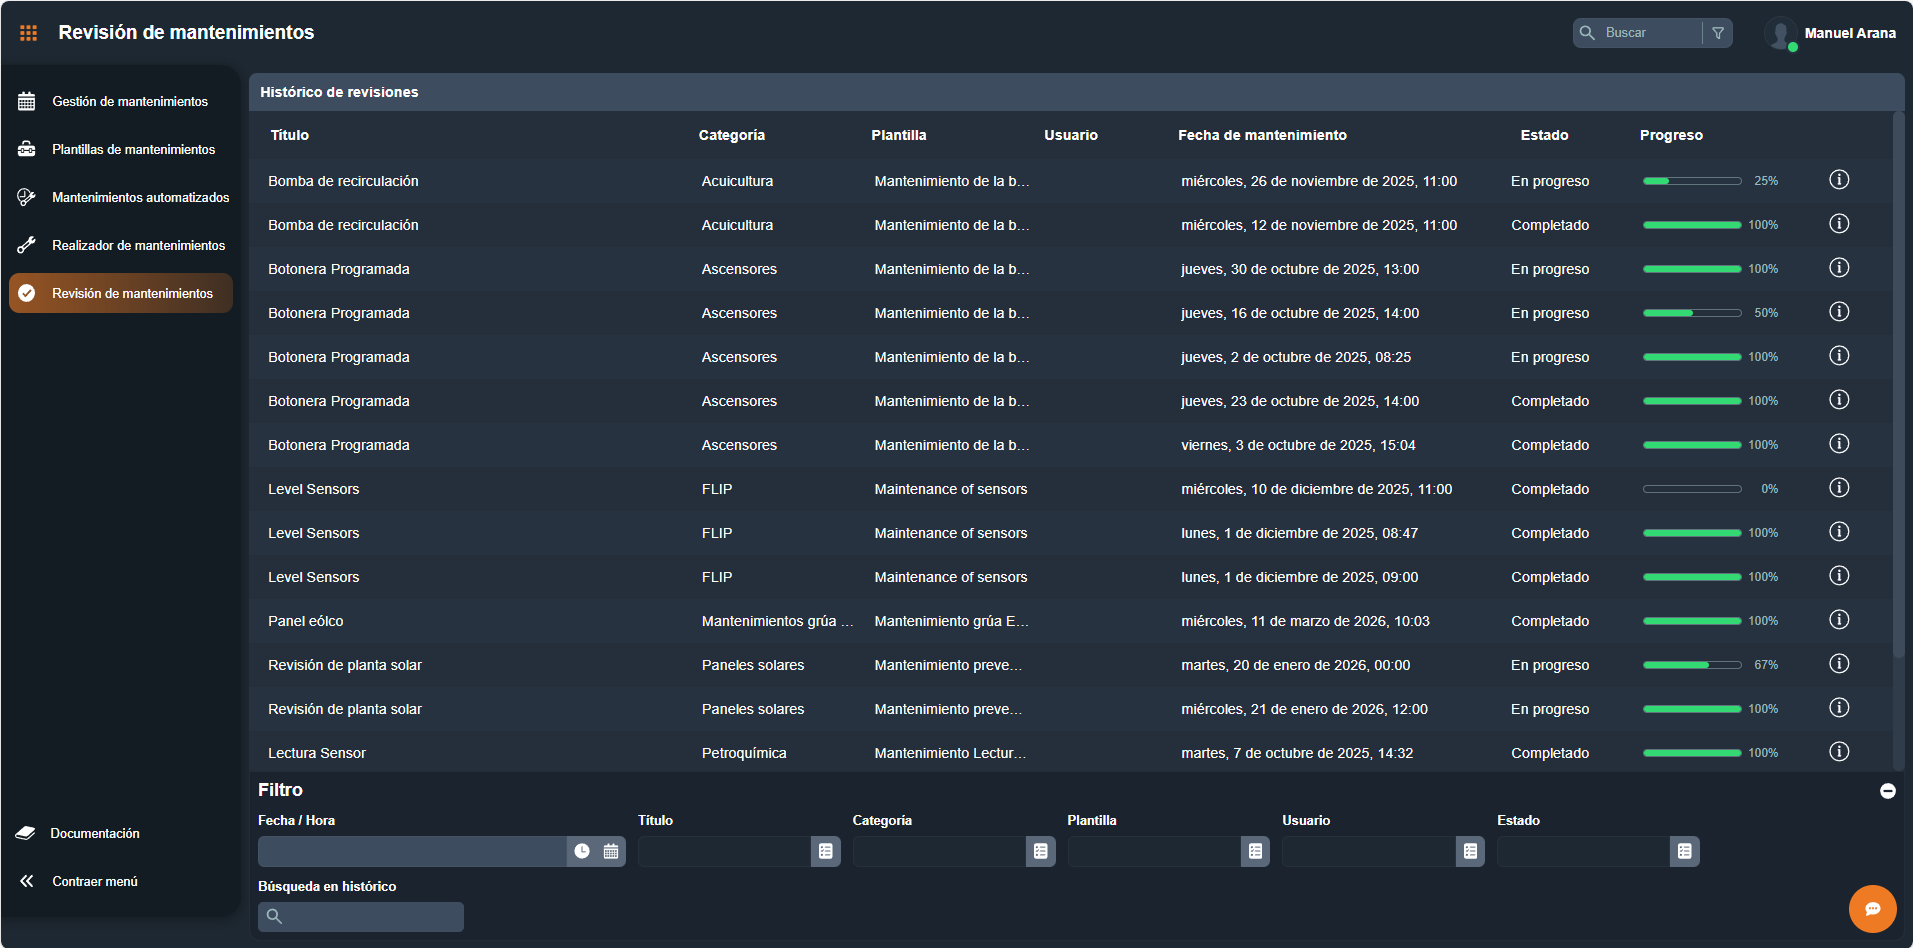
Task: Focus the Búsqueda en histórico search field
Action: click(370, 916)
